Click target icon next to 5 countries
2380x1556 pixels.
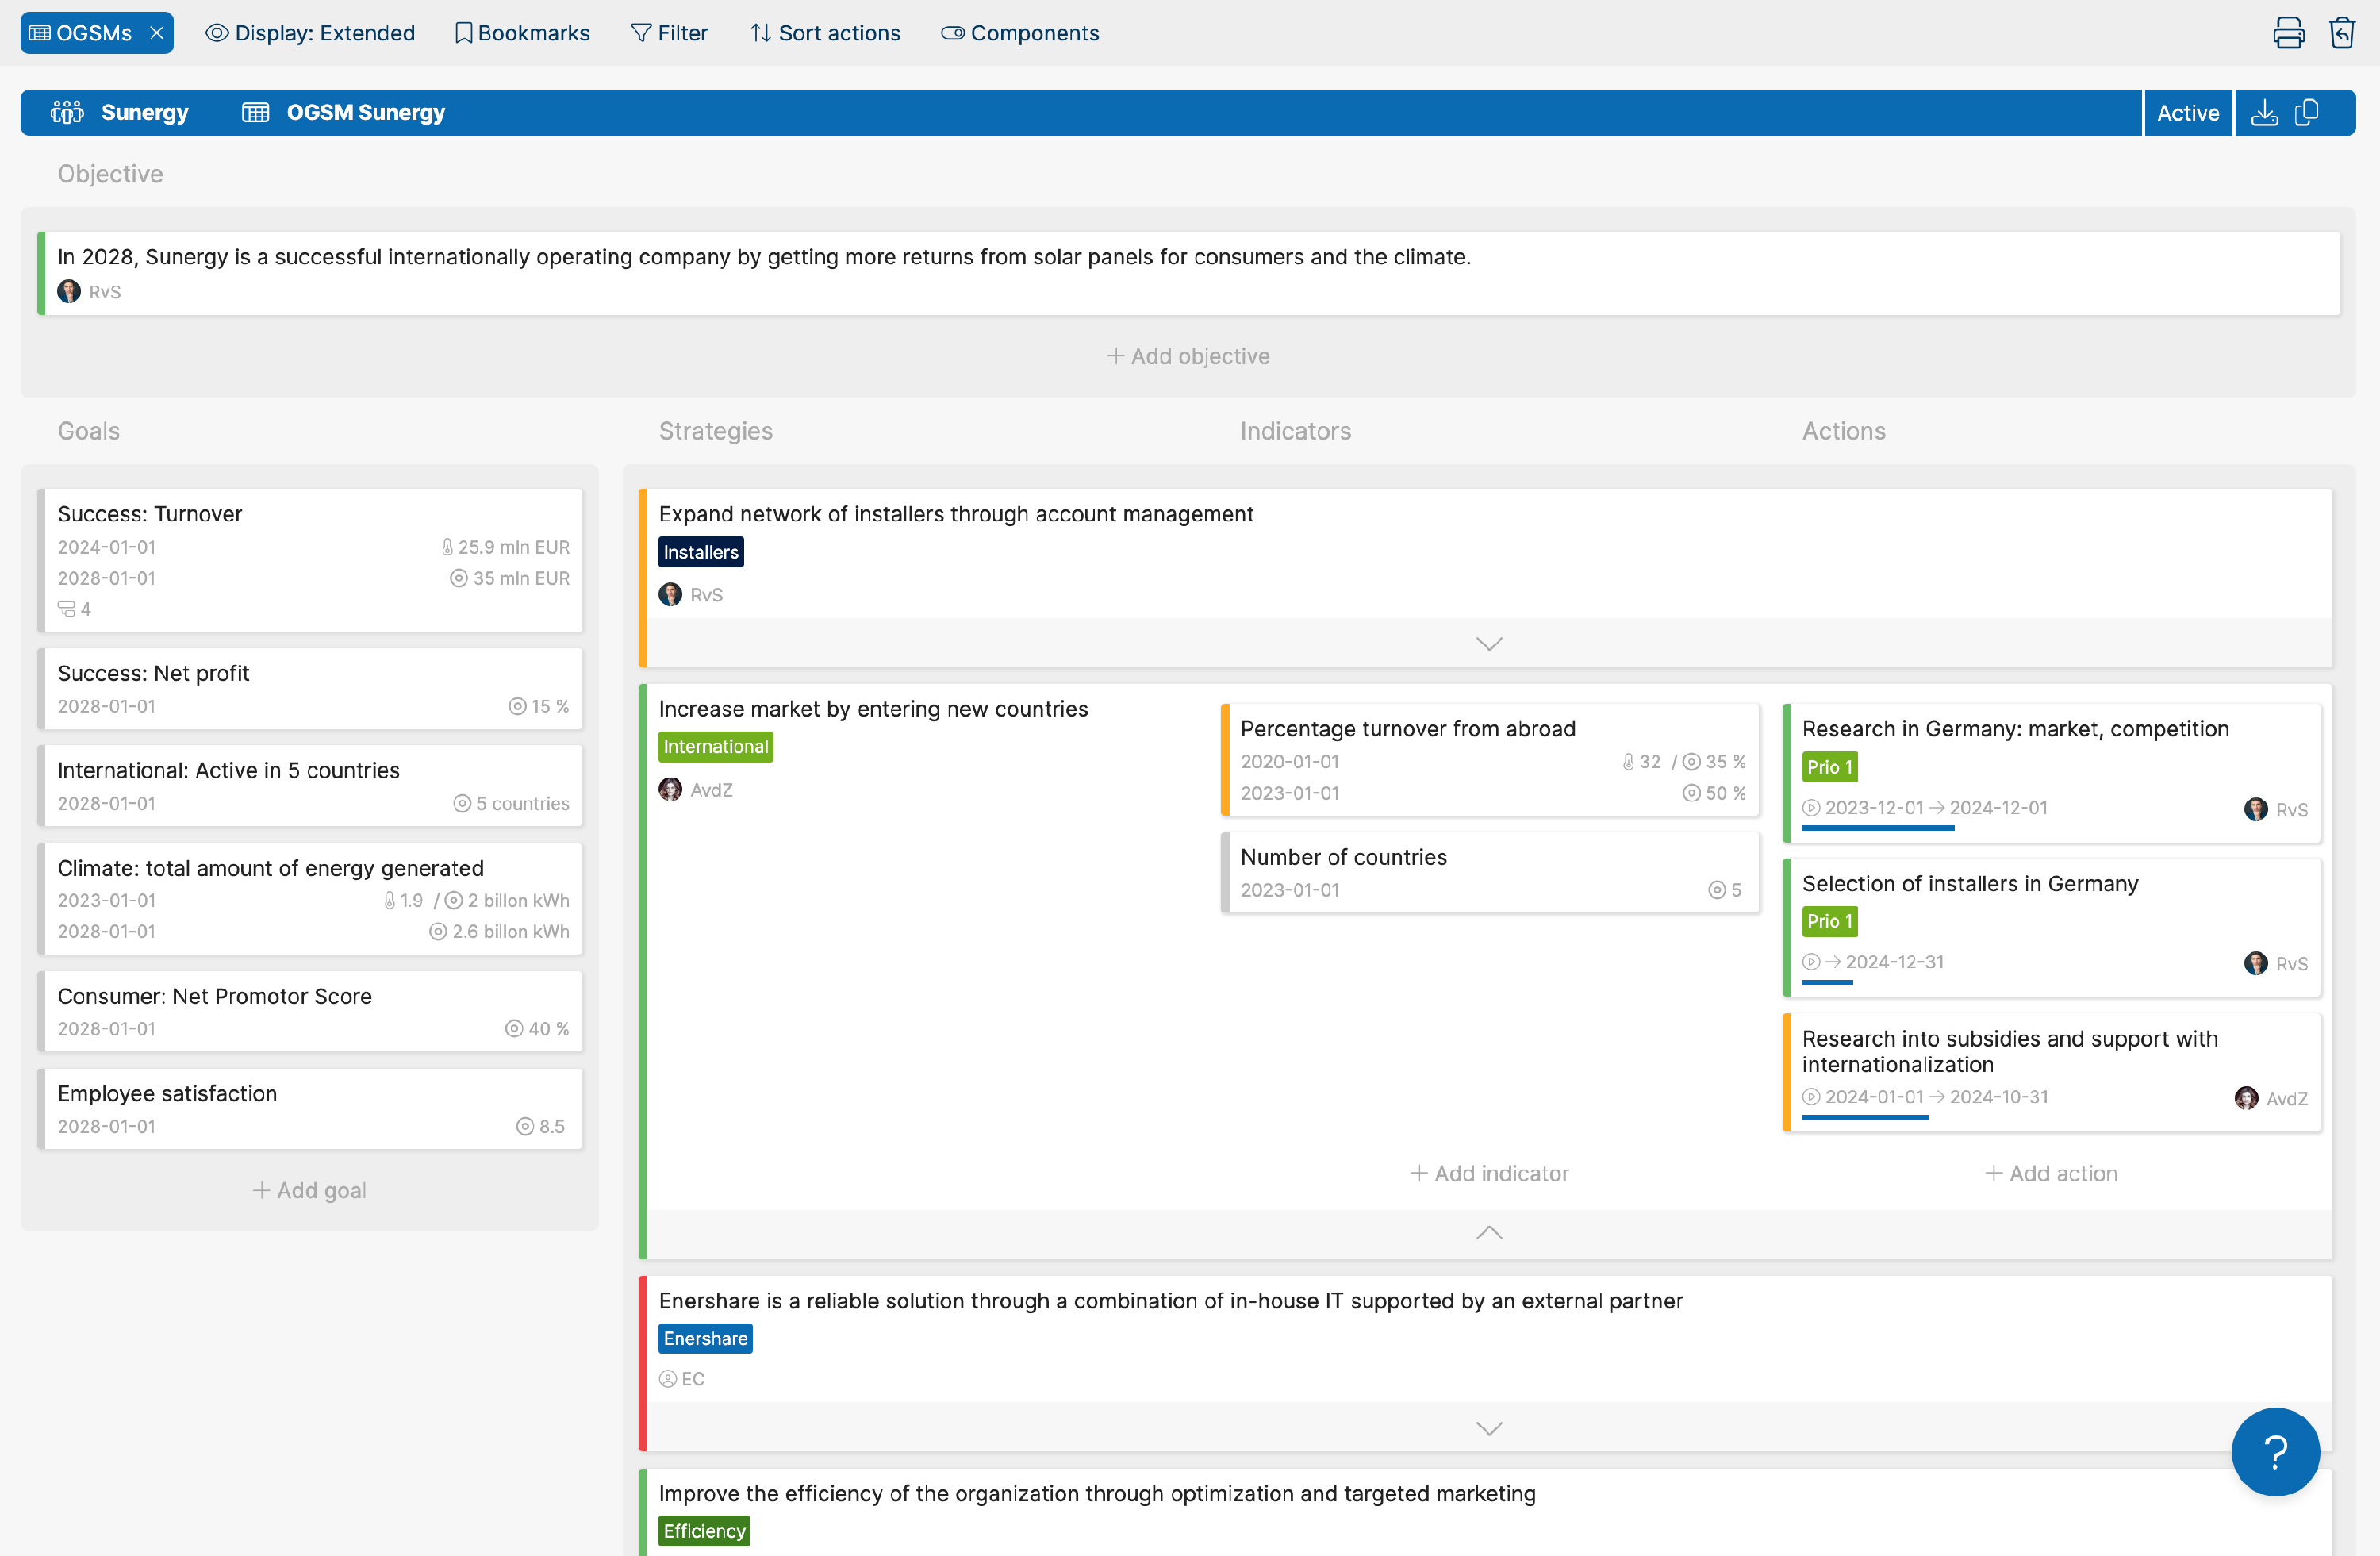click(x=462, y=804)
